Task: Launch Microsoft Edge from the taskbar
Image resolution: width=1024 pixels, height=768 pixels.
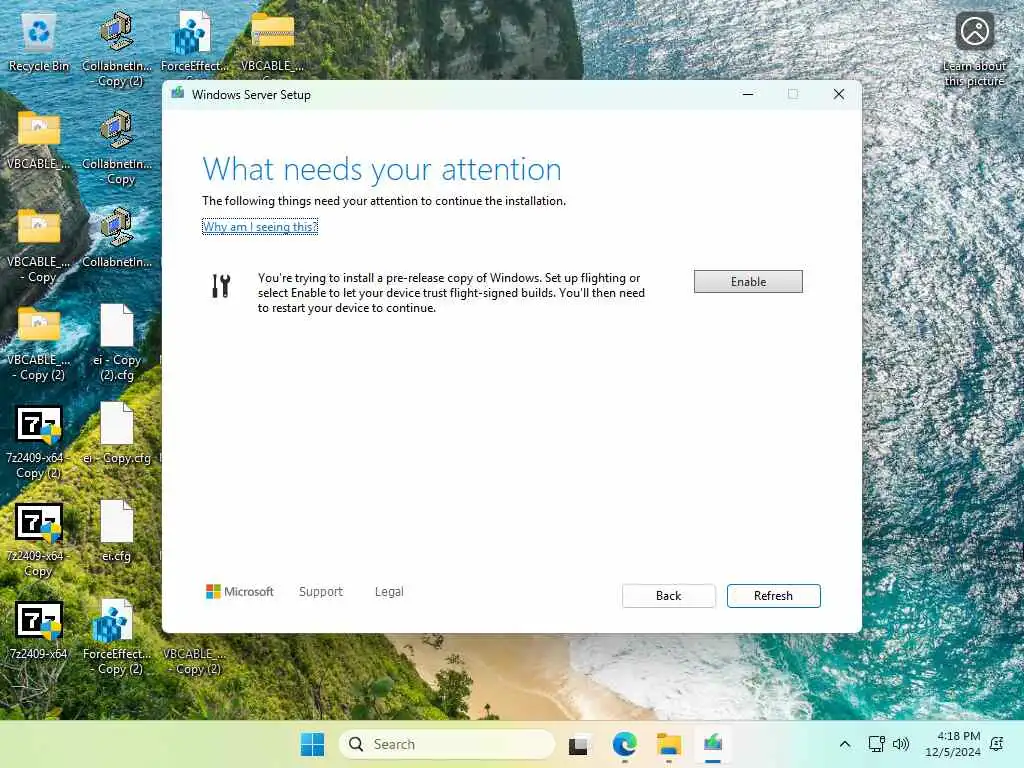Action: pos(624,744)
